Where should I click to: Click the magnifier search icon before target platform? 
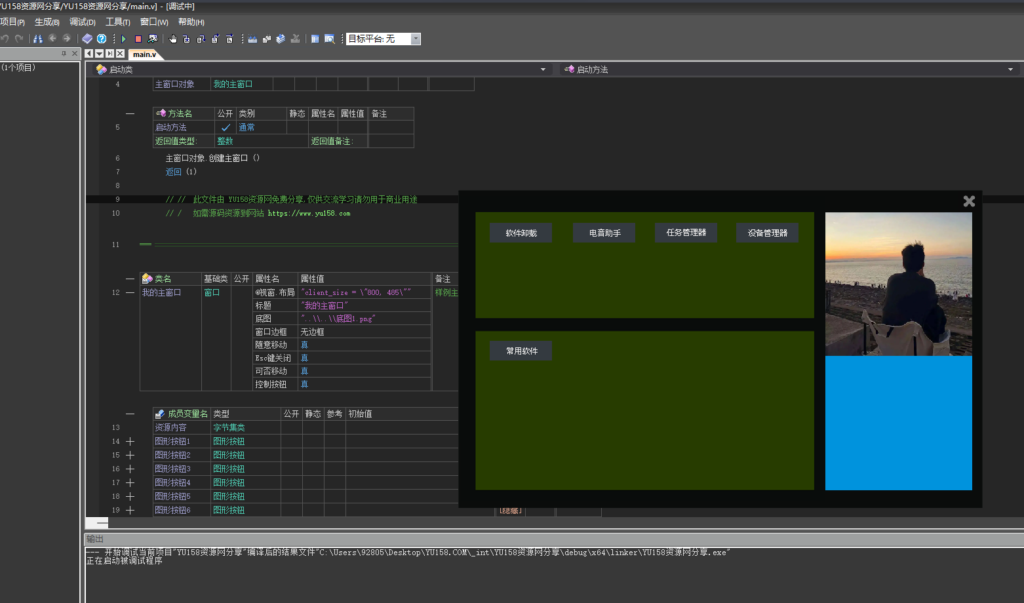pos(329,39)
